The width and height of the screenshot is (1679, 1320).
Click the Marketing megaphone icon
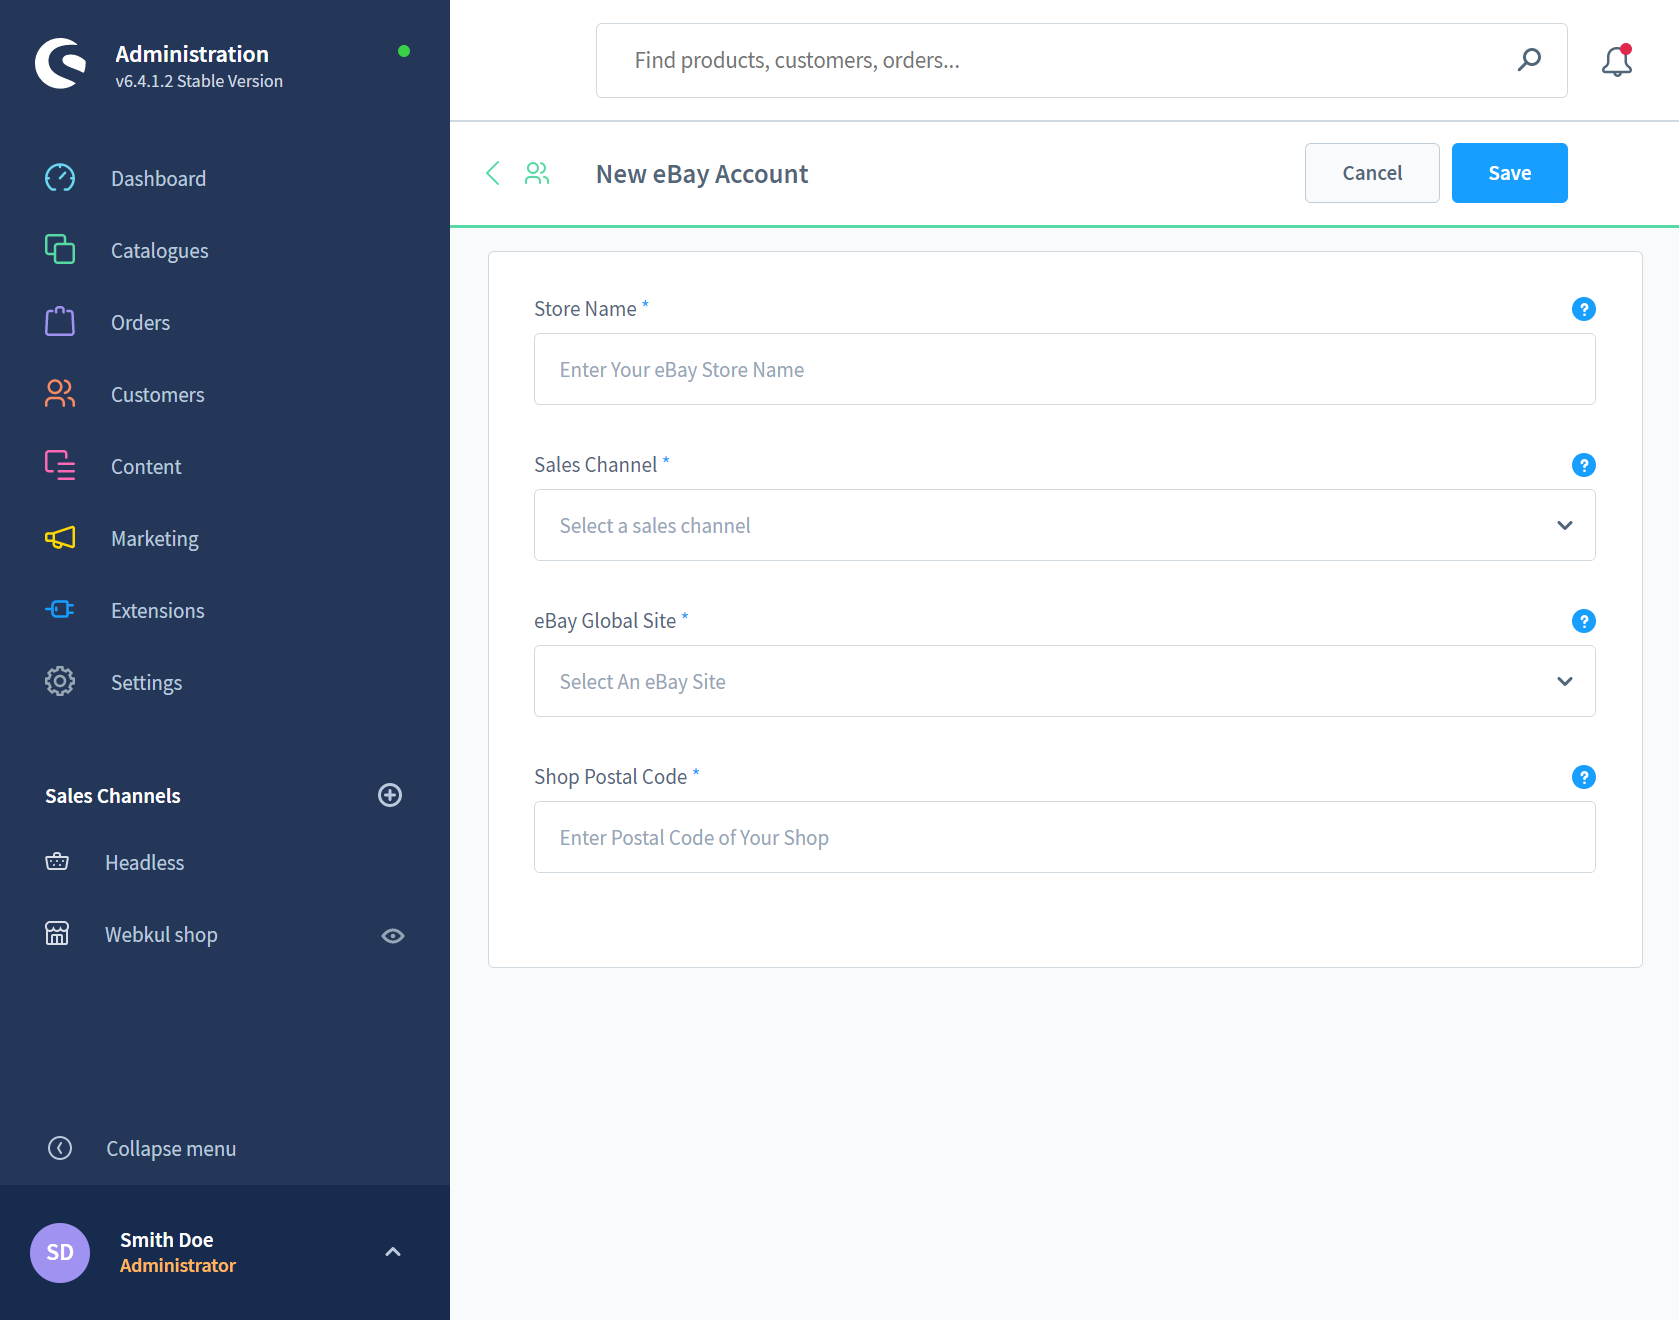click(x=60, y=538)
